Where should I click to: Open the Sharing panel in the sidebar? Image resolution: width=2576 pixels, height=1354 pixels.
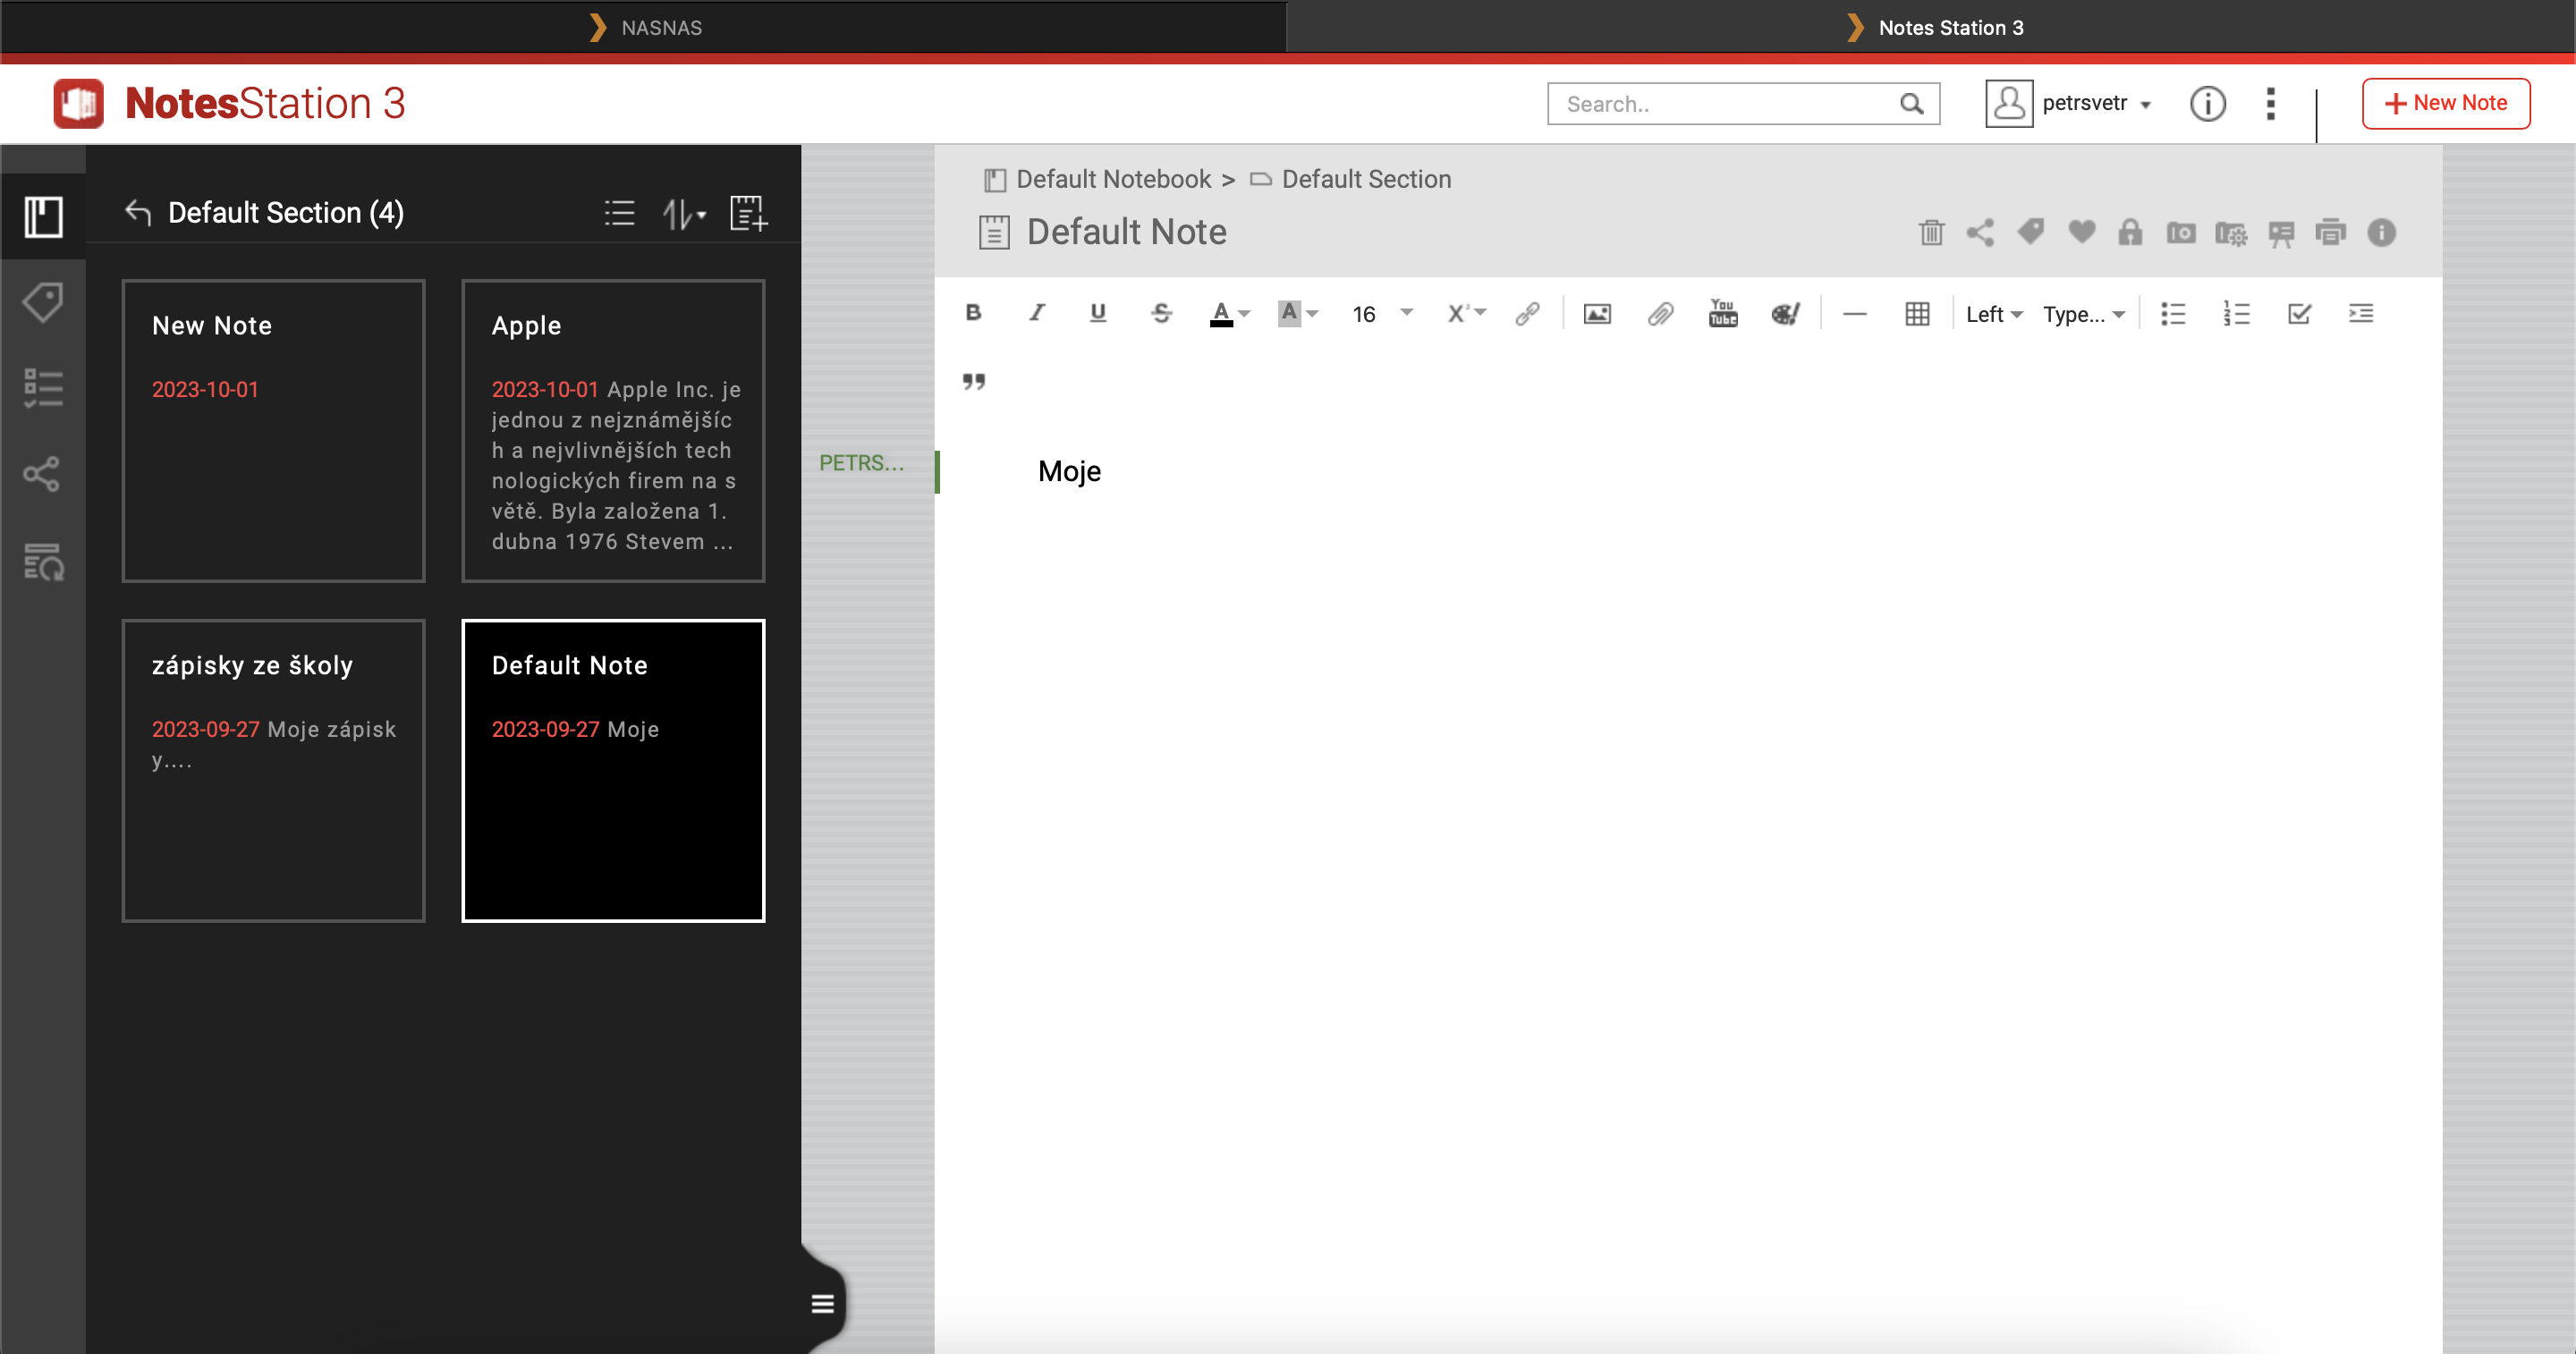coord(42,475)
